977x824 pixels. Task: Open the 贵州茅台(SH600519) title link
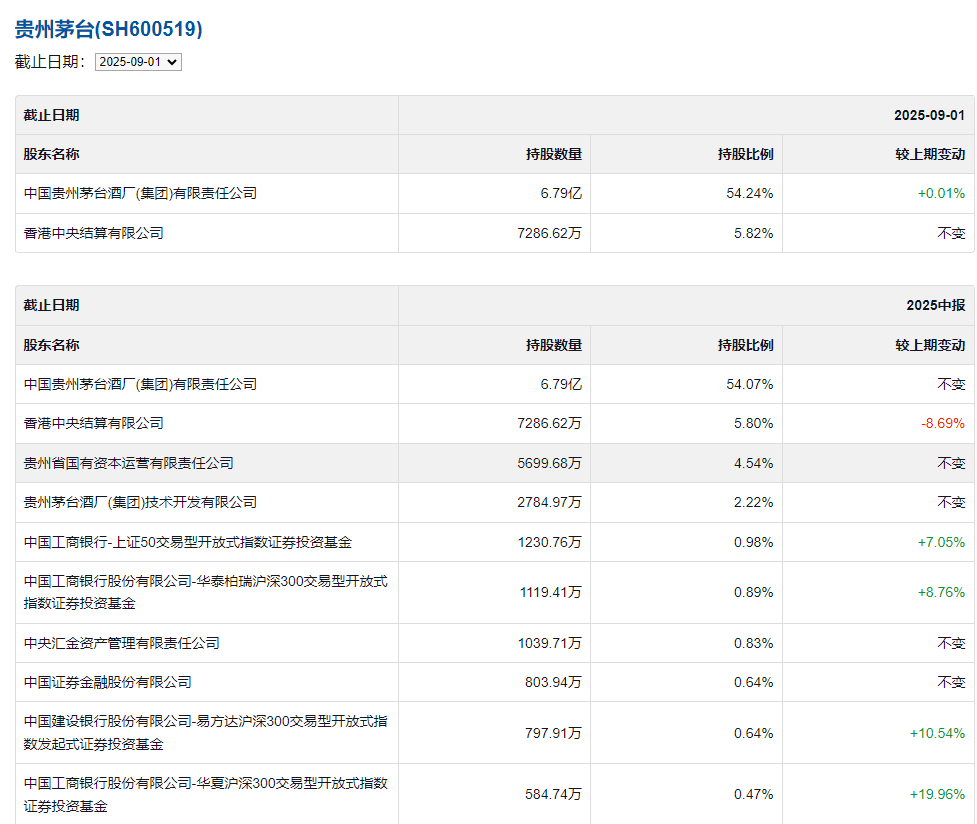point(108,29)
